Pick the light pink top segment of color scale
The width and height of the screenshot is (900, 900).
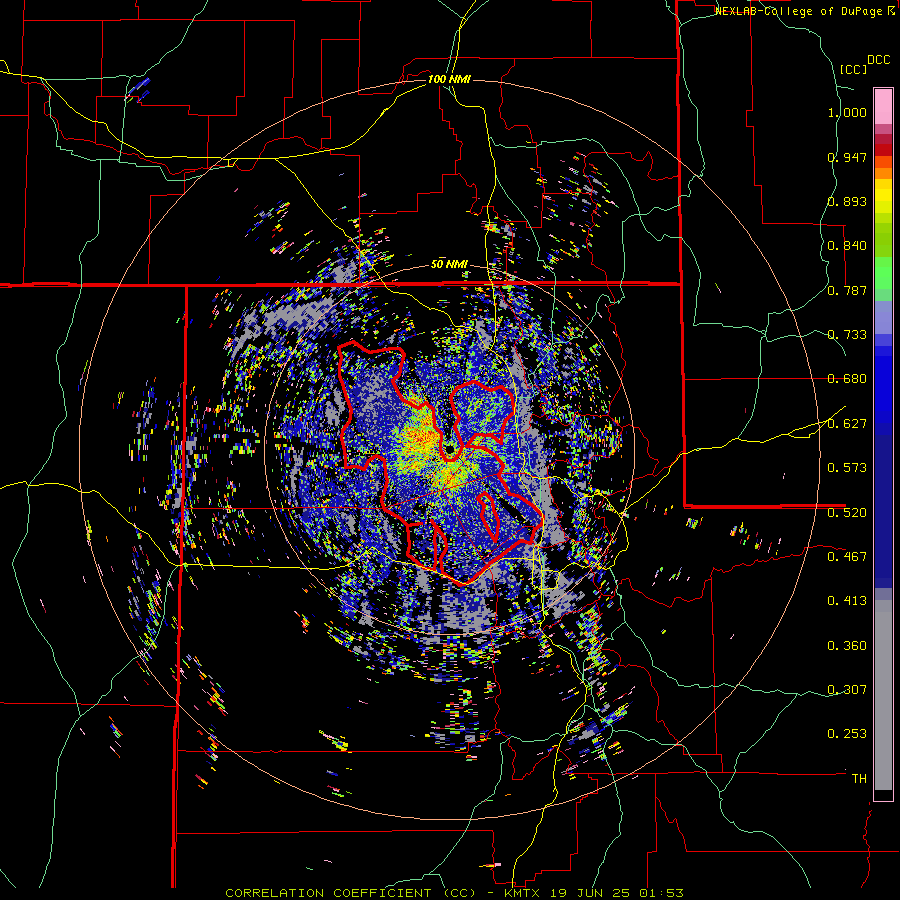[x=883, y=106]
